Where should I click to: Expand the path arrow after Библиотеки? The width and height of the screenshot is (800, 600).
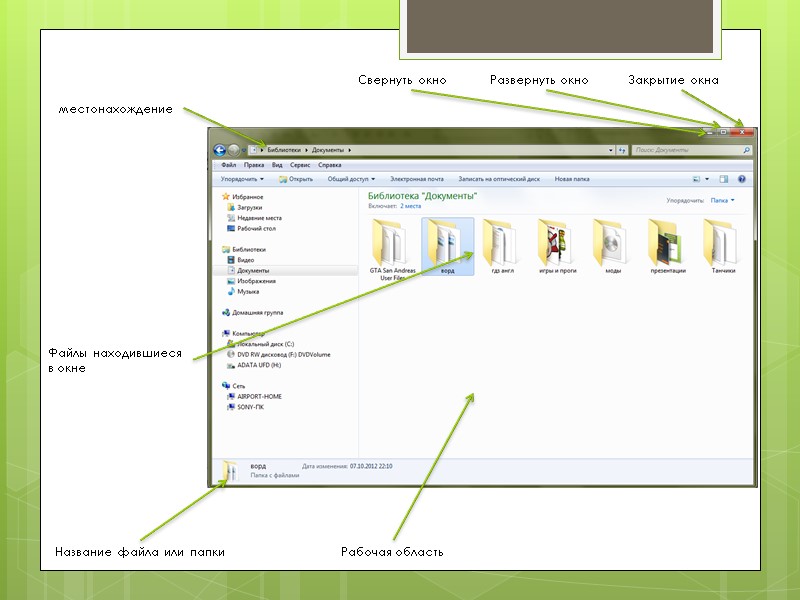point(307,150)
